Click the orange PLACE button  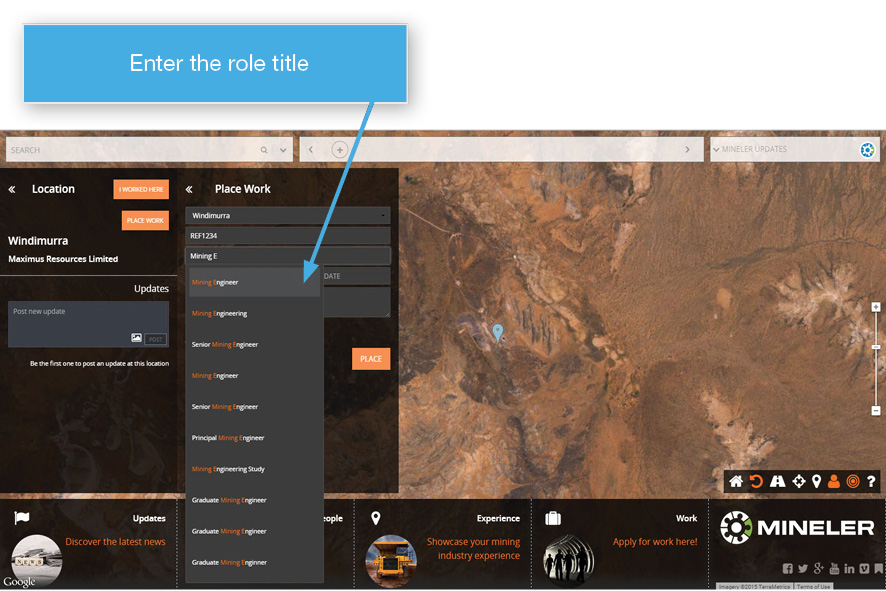pos(370,359)
